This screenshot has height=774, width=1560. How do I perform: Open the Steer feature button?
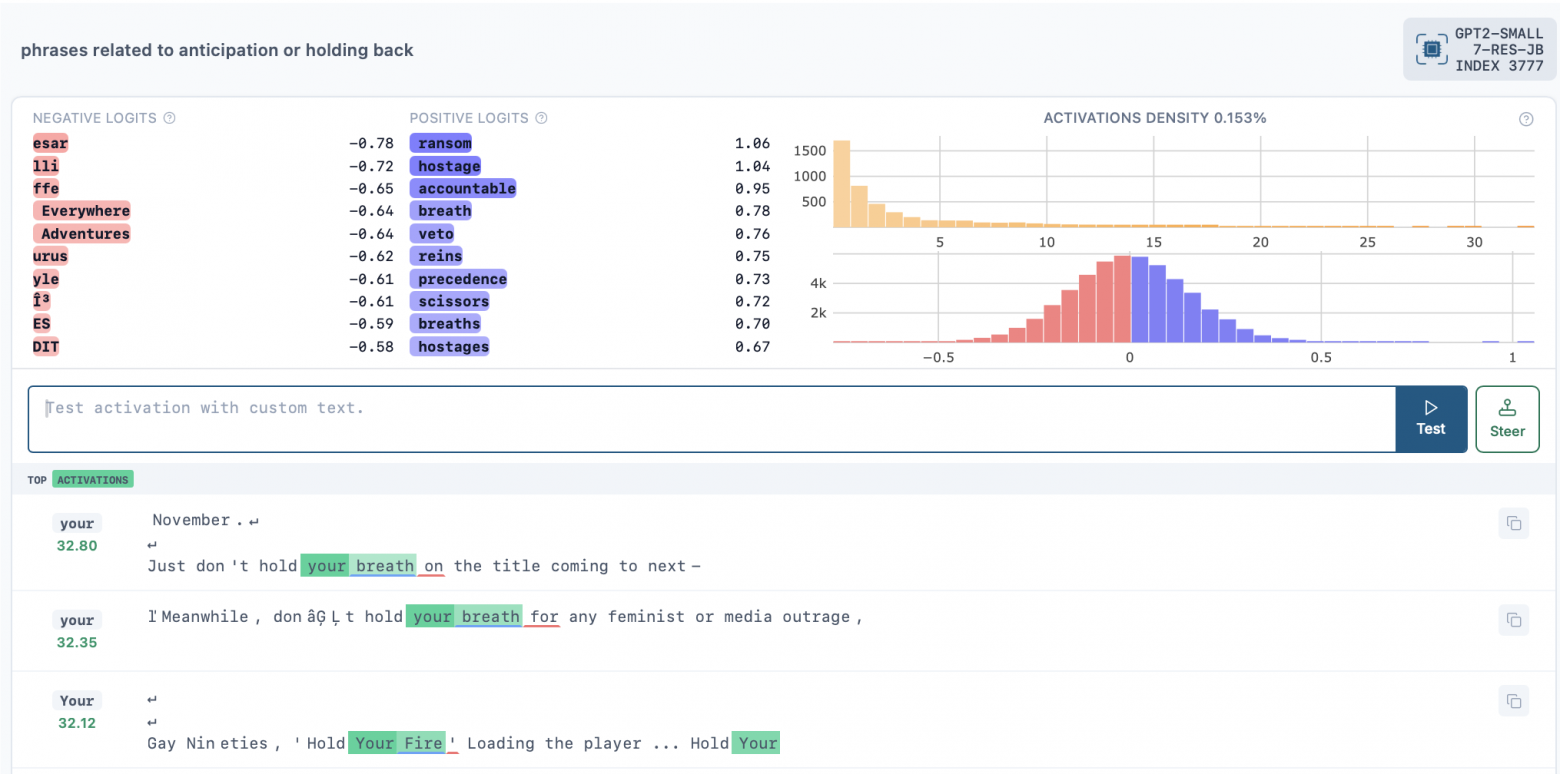[x=1506, y=419]
